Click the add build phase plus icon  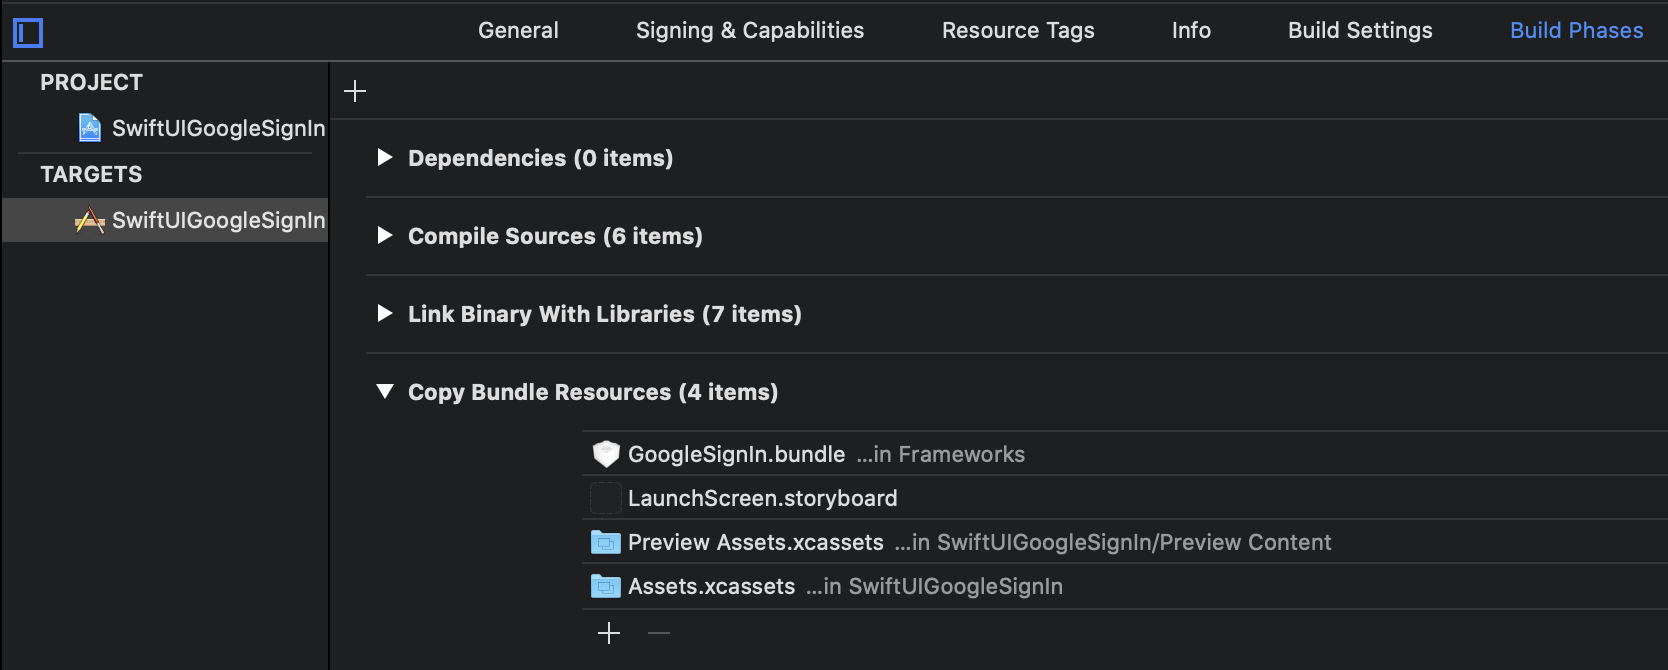pos(355,90)
